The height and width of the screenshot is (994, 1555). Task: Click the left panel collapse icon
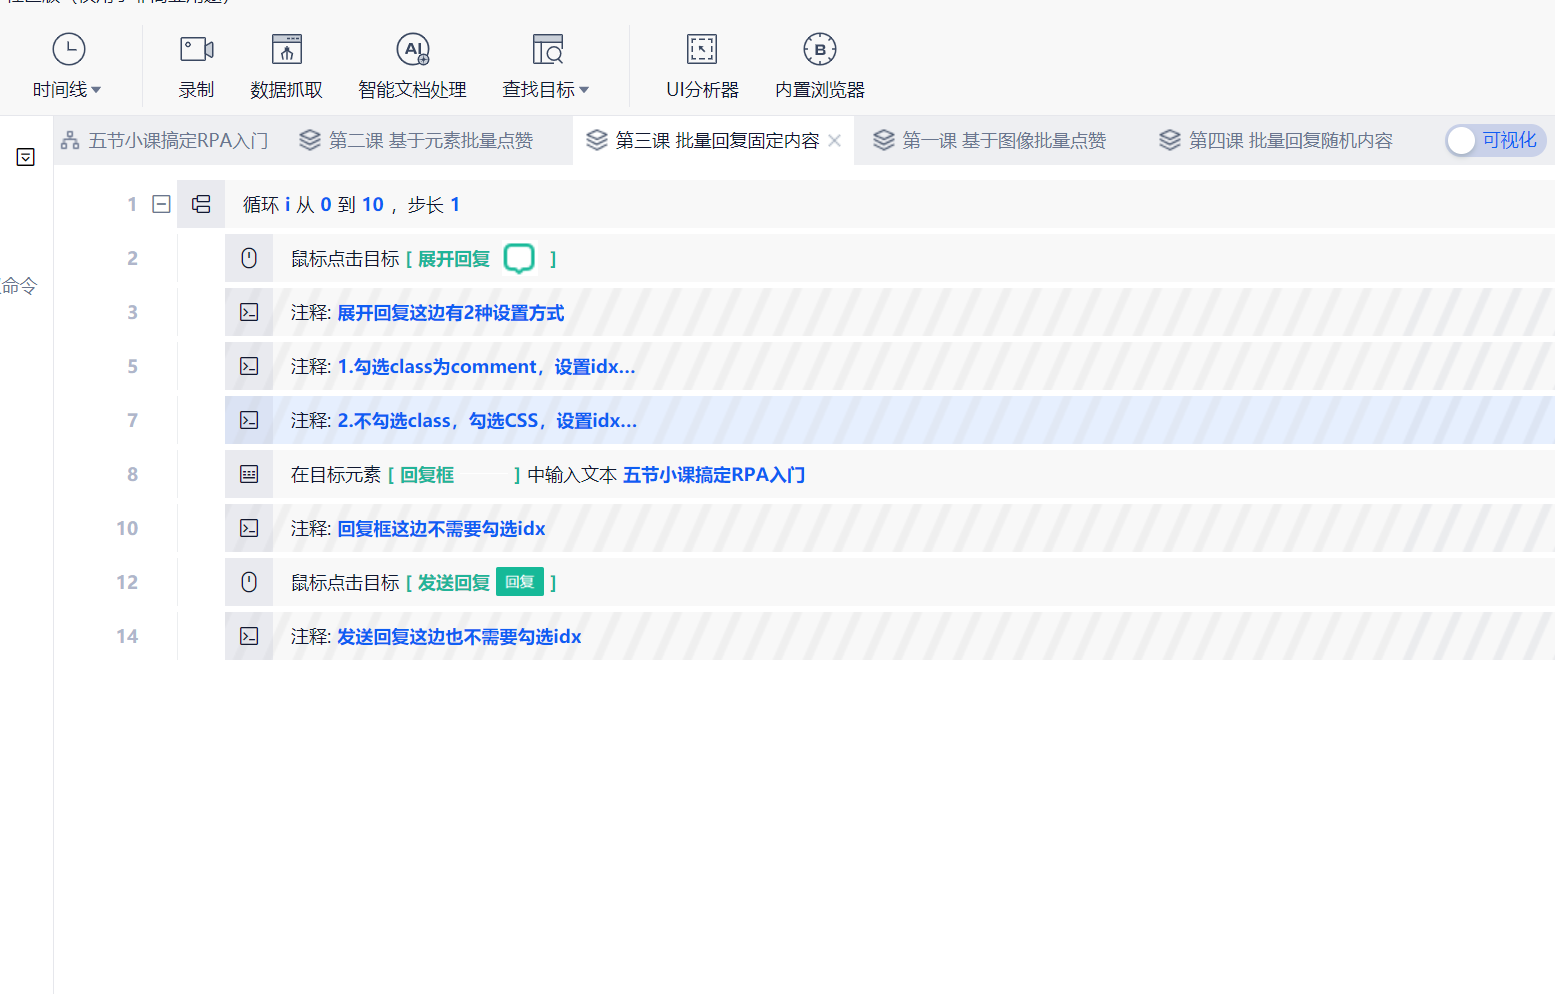[x=26, y=157]
